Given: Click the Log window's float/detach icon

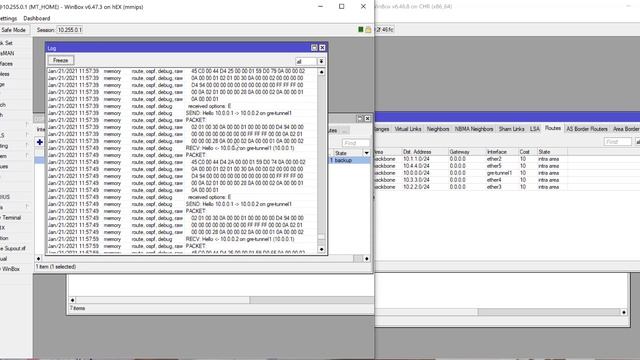Looking at the screenshot, I should tap(314, 48).
